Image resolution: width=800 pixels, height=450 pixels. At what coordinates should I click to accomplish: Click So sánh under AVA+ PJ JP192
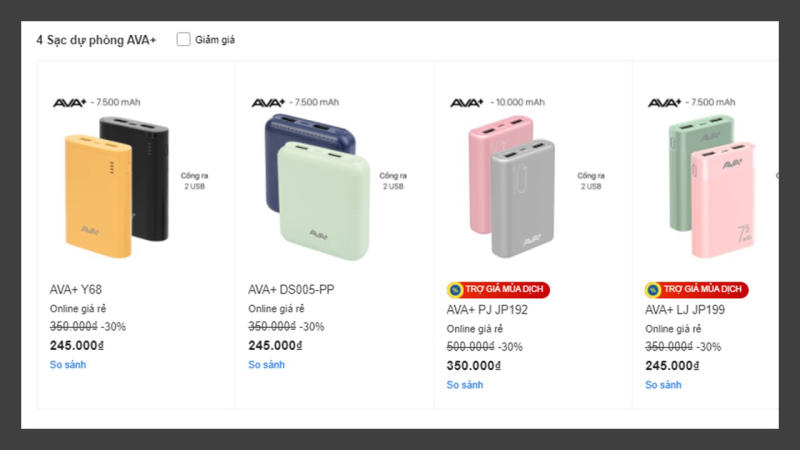(465, 385)
